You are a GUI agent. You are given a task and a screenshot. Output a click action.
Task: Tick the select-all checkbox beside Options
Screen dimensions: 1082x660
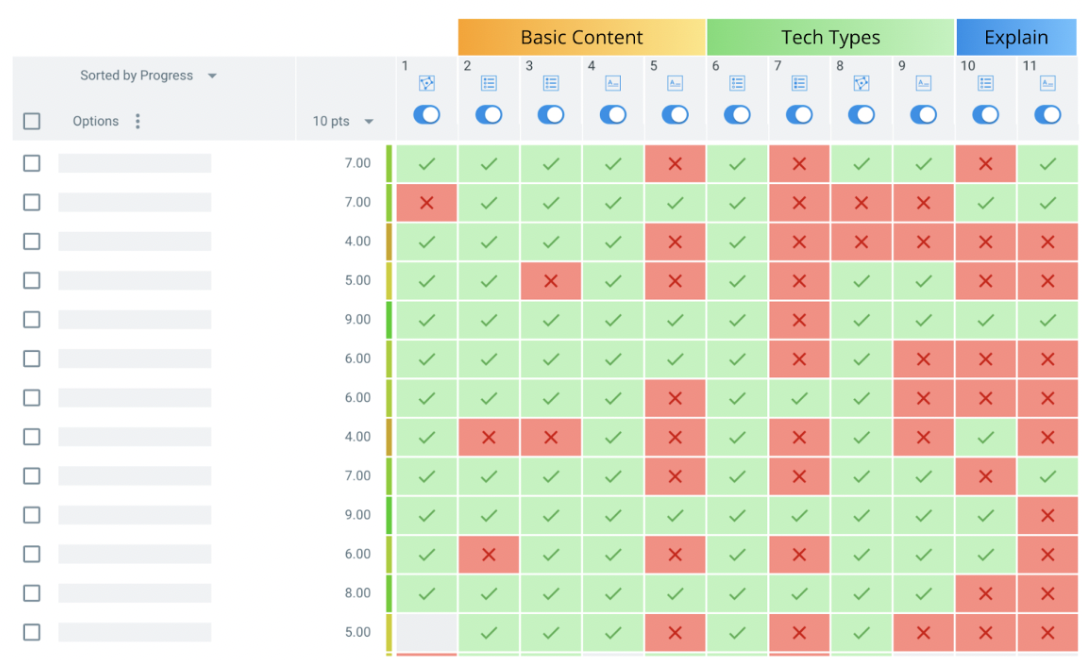32,121
